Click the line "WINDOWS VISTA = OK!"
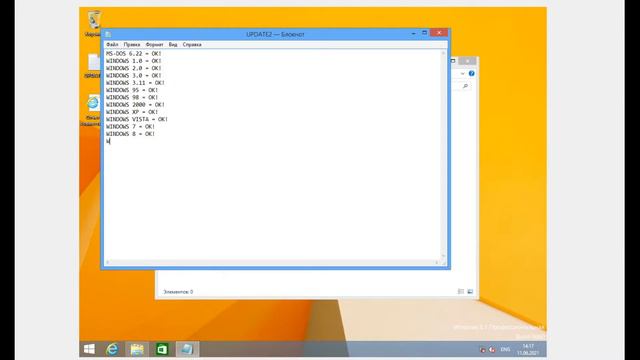Screen dimensions: 640x360 click(x=137, y=119)
